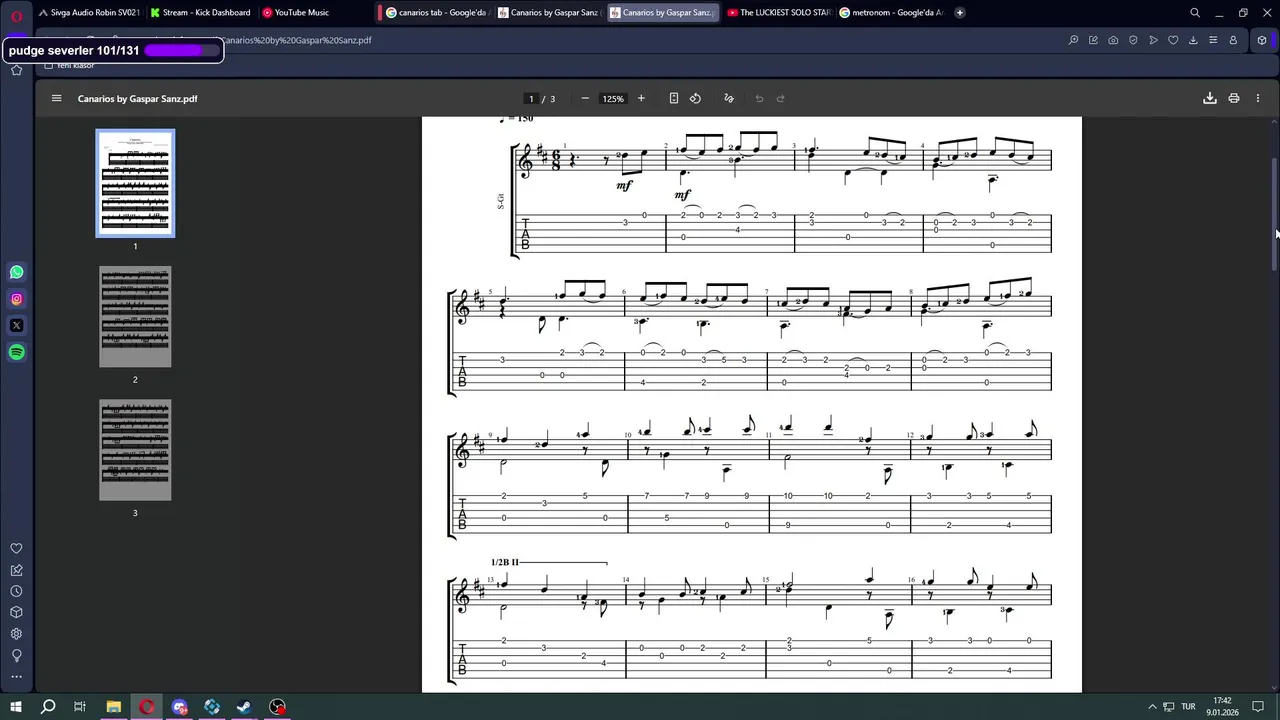This screenshot has height=720, width=1280.
Task: Open Opera settings gear in sidebar
Action: click(x=16, y=634)
